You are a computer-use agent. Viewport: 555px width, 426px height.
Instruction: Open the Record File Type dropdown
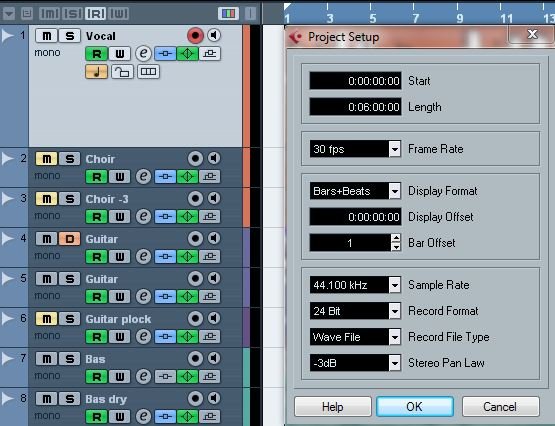pyautogui.click(x=395, y=337)
